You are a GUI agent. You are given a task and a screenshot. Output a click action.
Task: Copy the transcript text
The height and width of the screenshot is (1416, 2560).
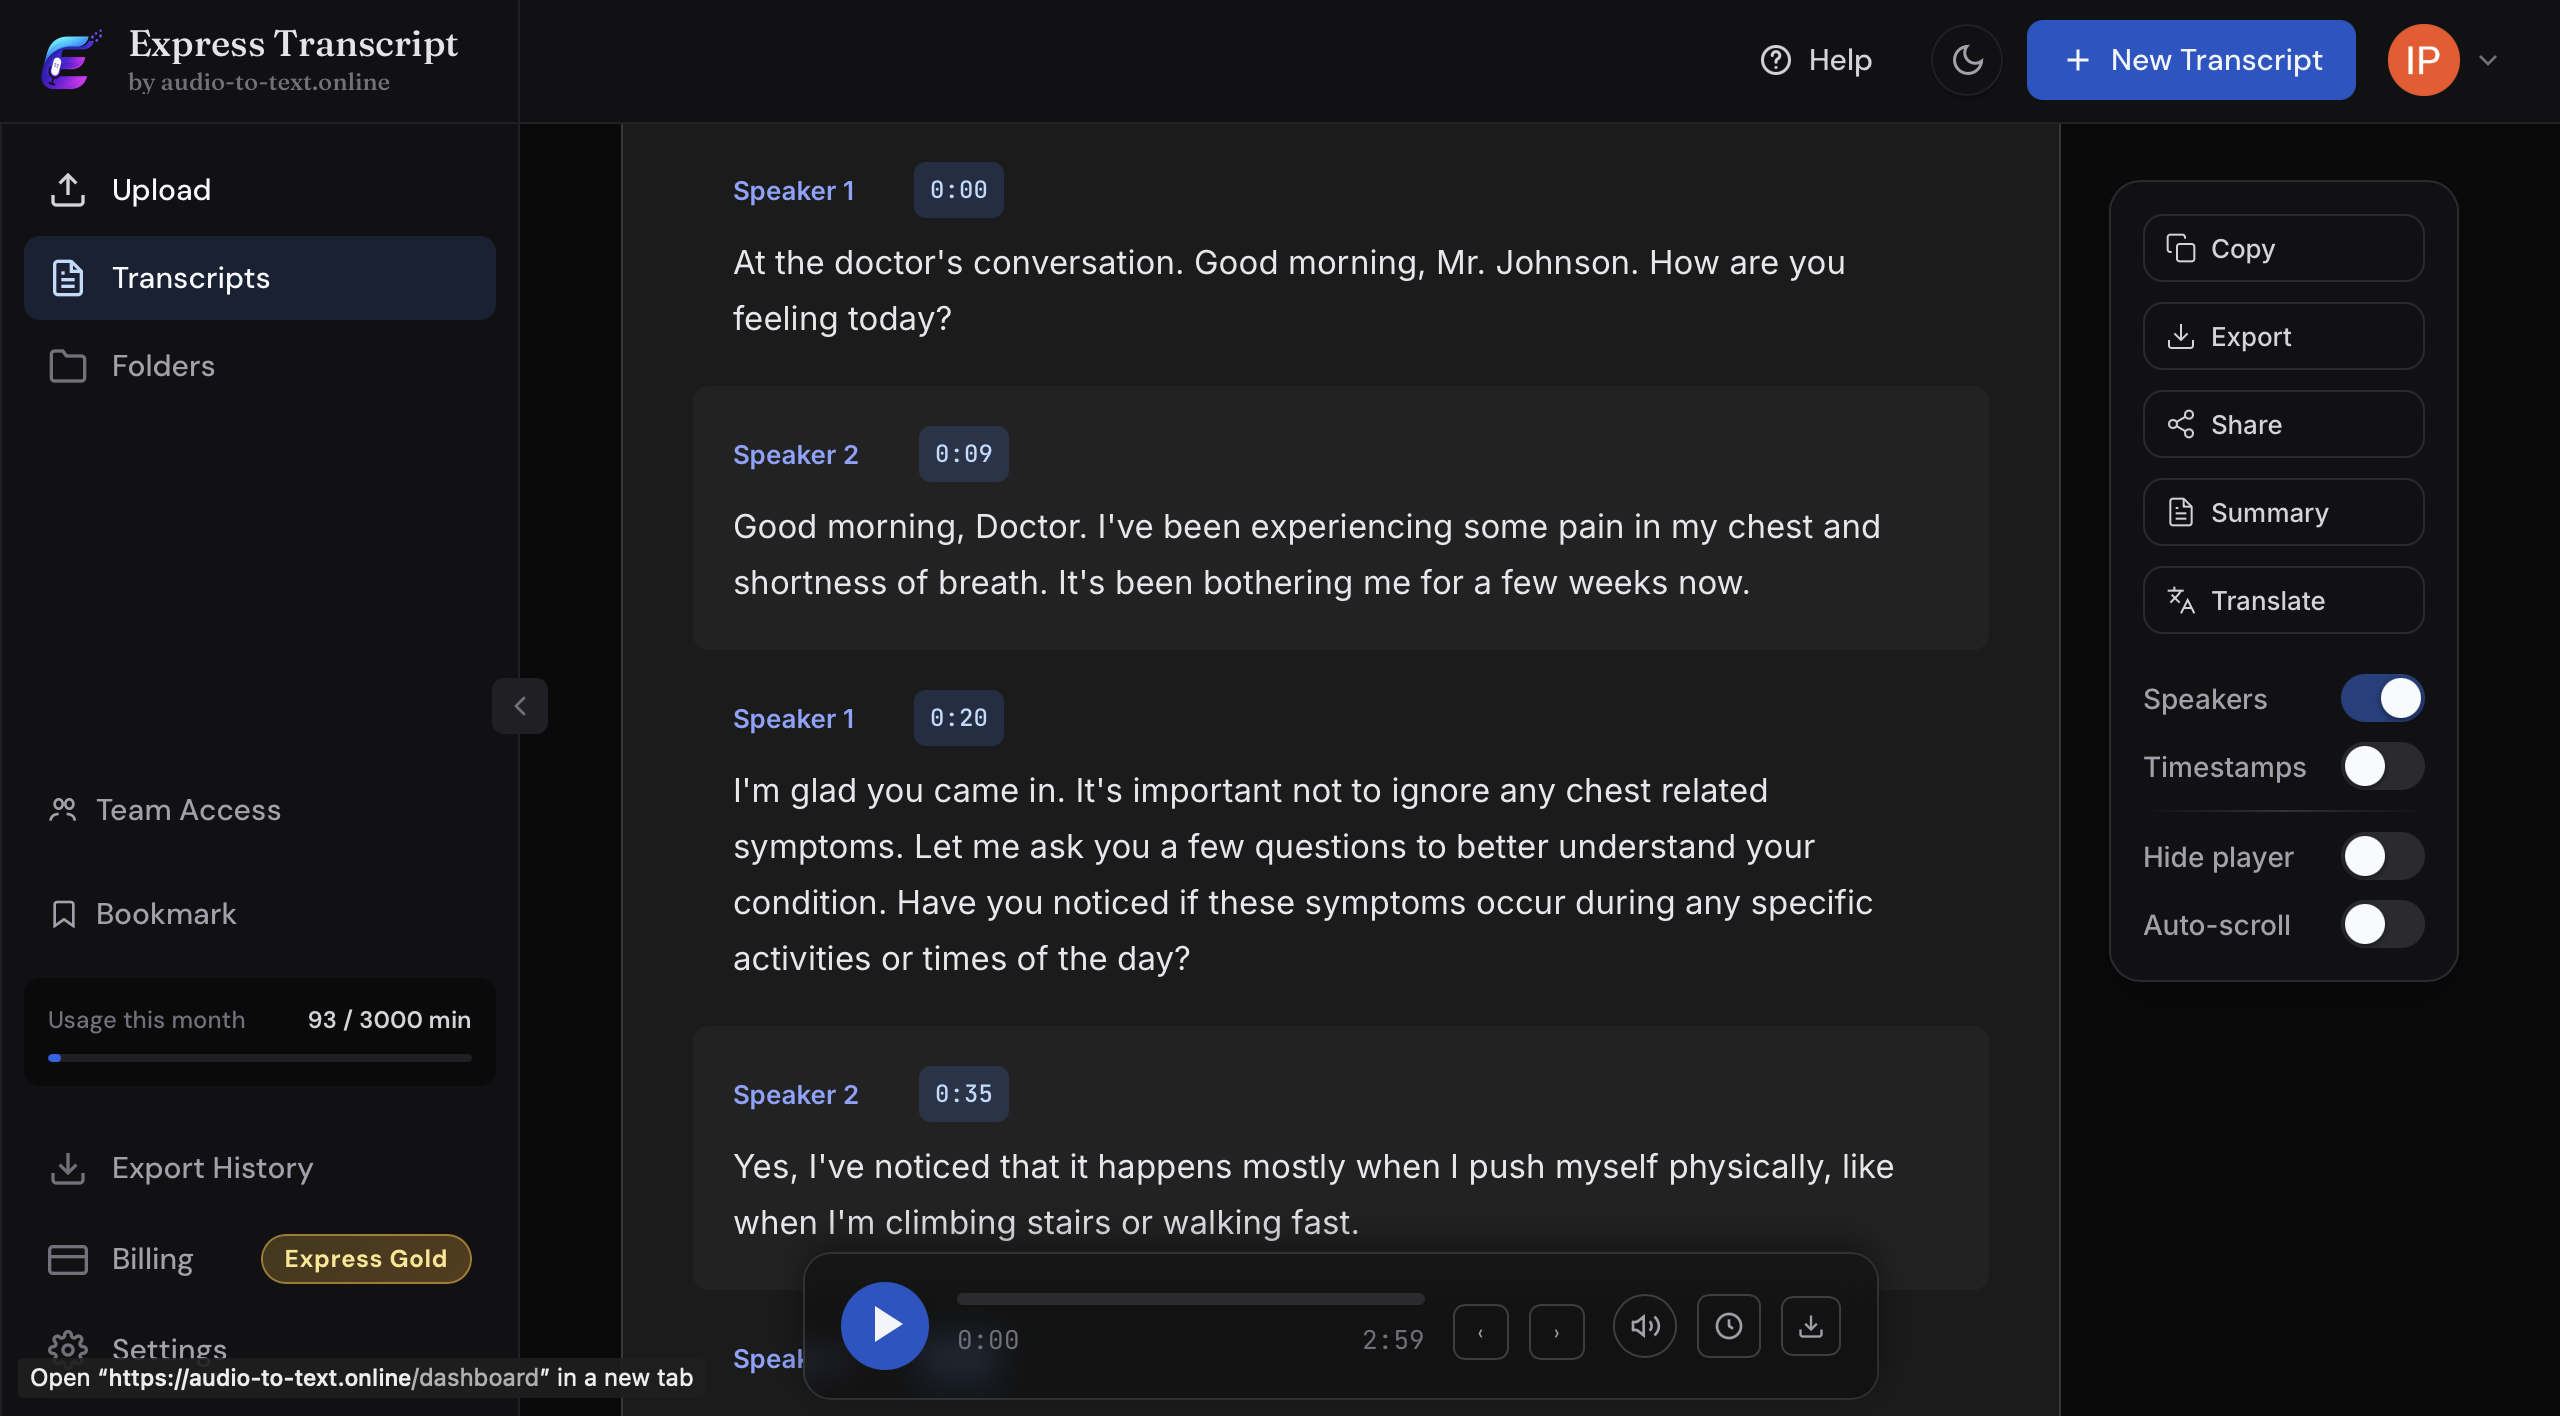(2283, 248)
